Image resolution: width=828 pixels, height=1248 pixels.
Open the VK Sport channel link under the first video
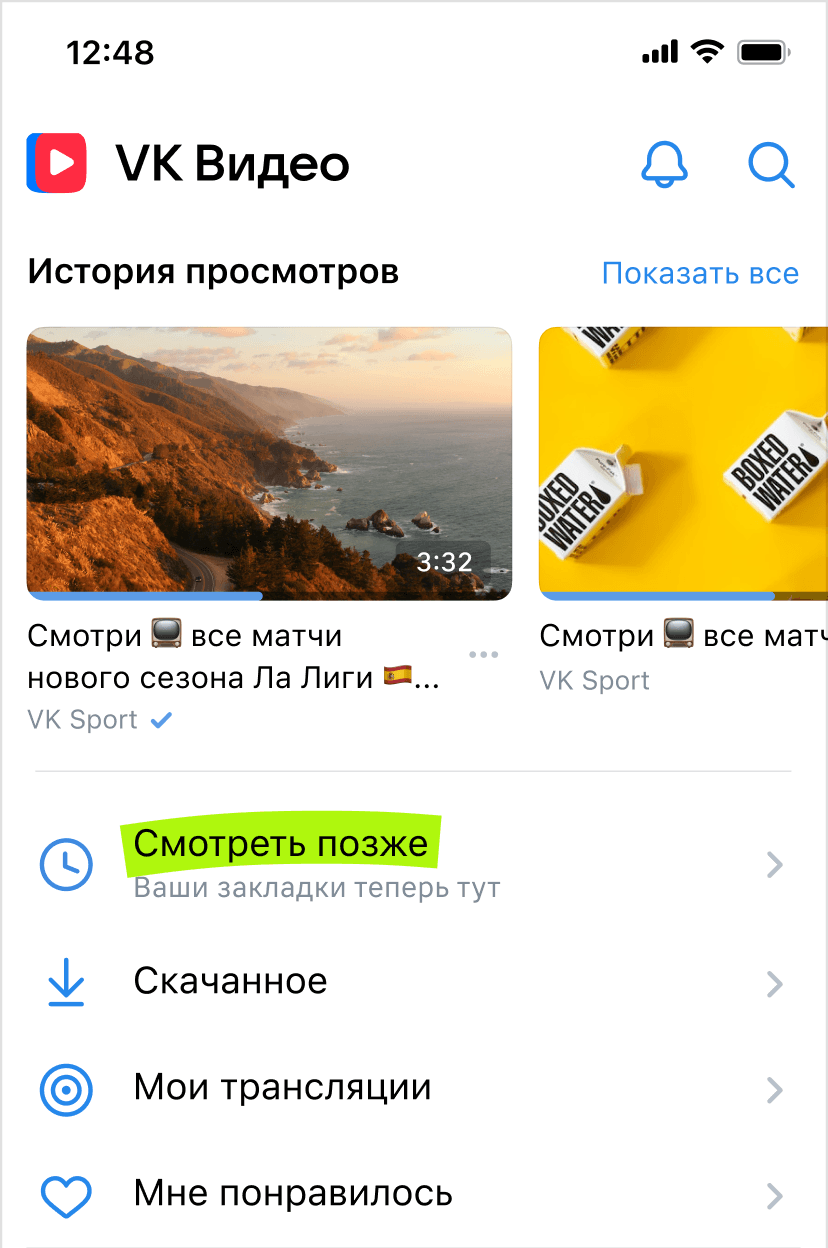coord(82,720)
